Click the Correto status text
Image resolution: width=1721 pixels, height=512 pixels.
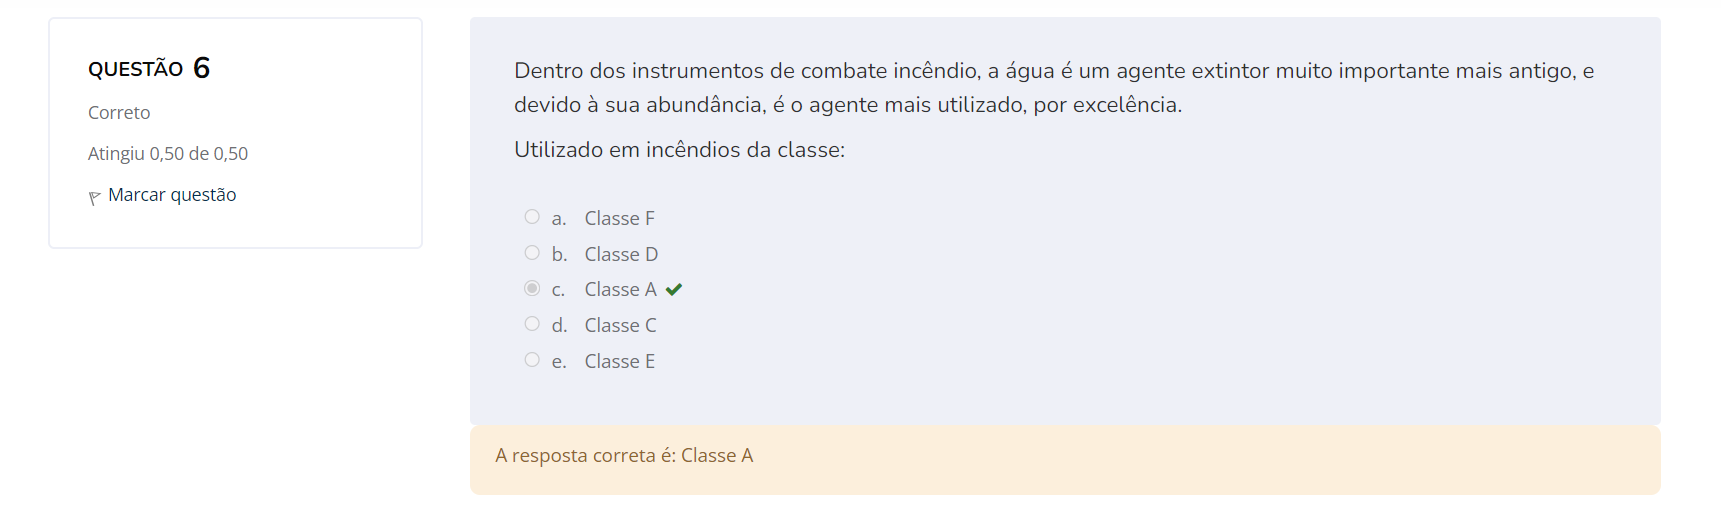tap(119, 113)
